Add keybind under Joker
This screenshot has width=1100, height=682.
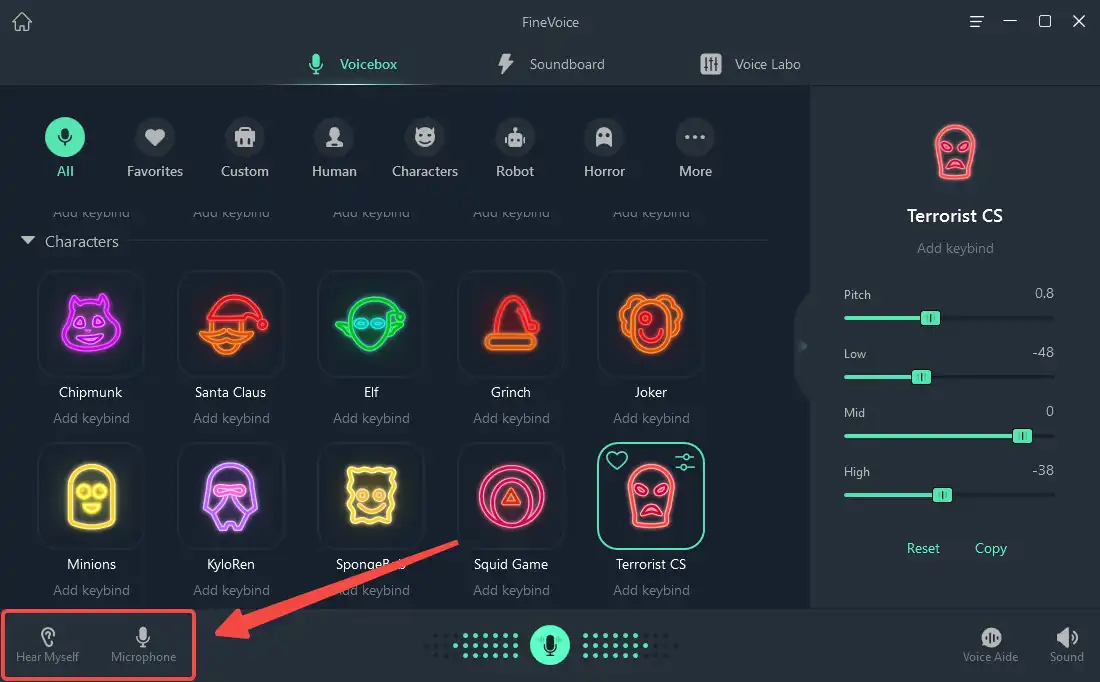click(651, 418)
